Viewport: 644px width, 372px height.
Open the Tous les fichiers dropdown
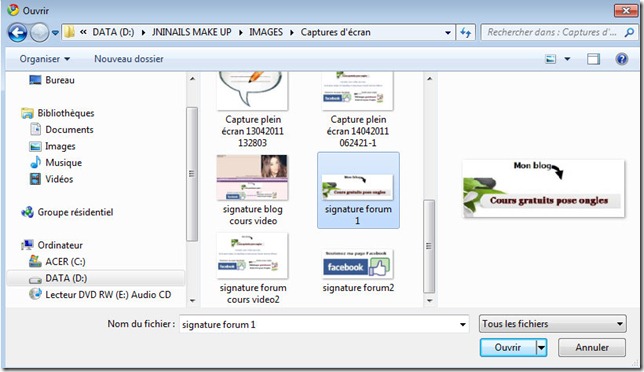point(552,324)
